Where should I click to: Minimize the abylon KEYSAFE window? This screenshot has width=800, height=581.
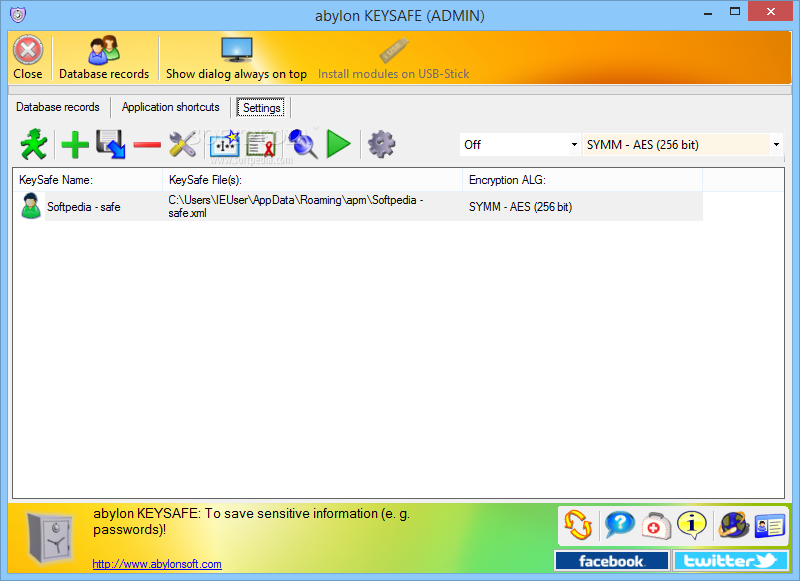click(x=708, y=14)
